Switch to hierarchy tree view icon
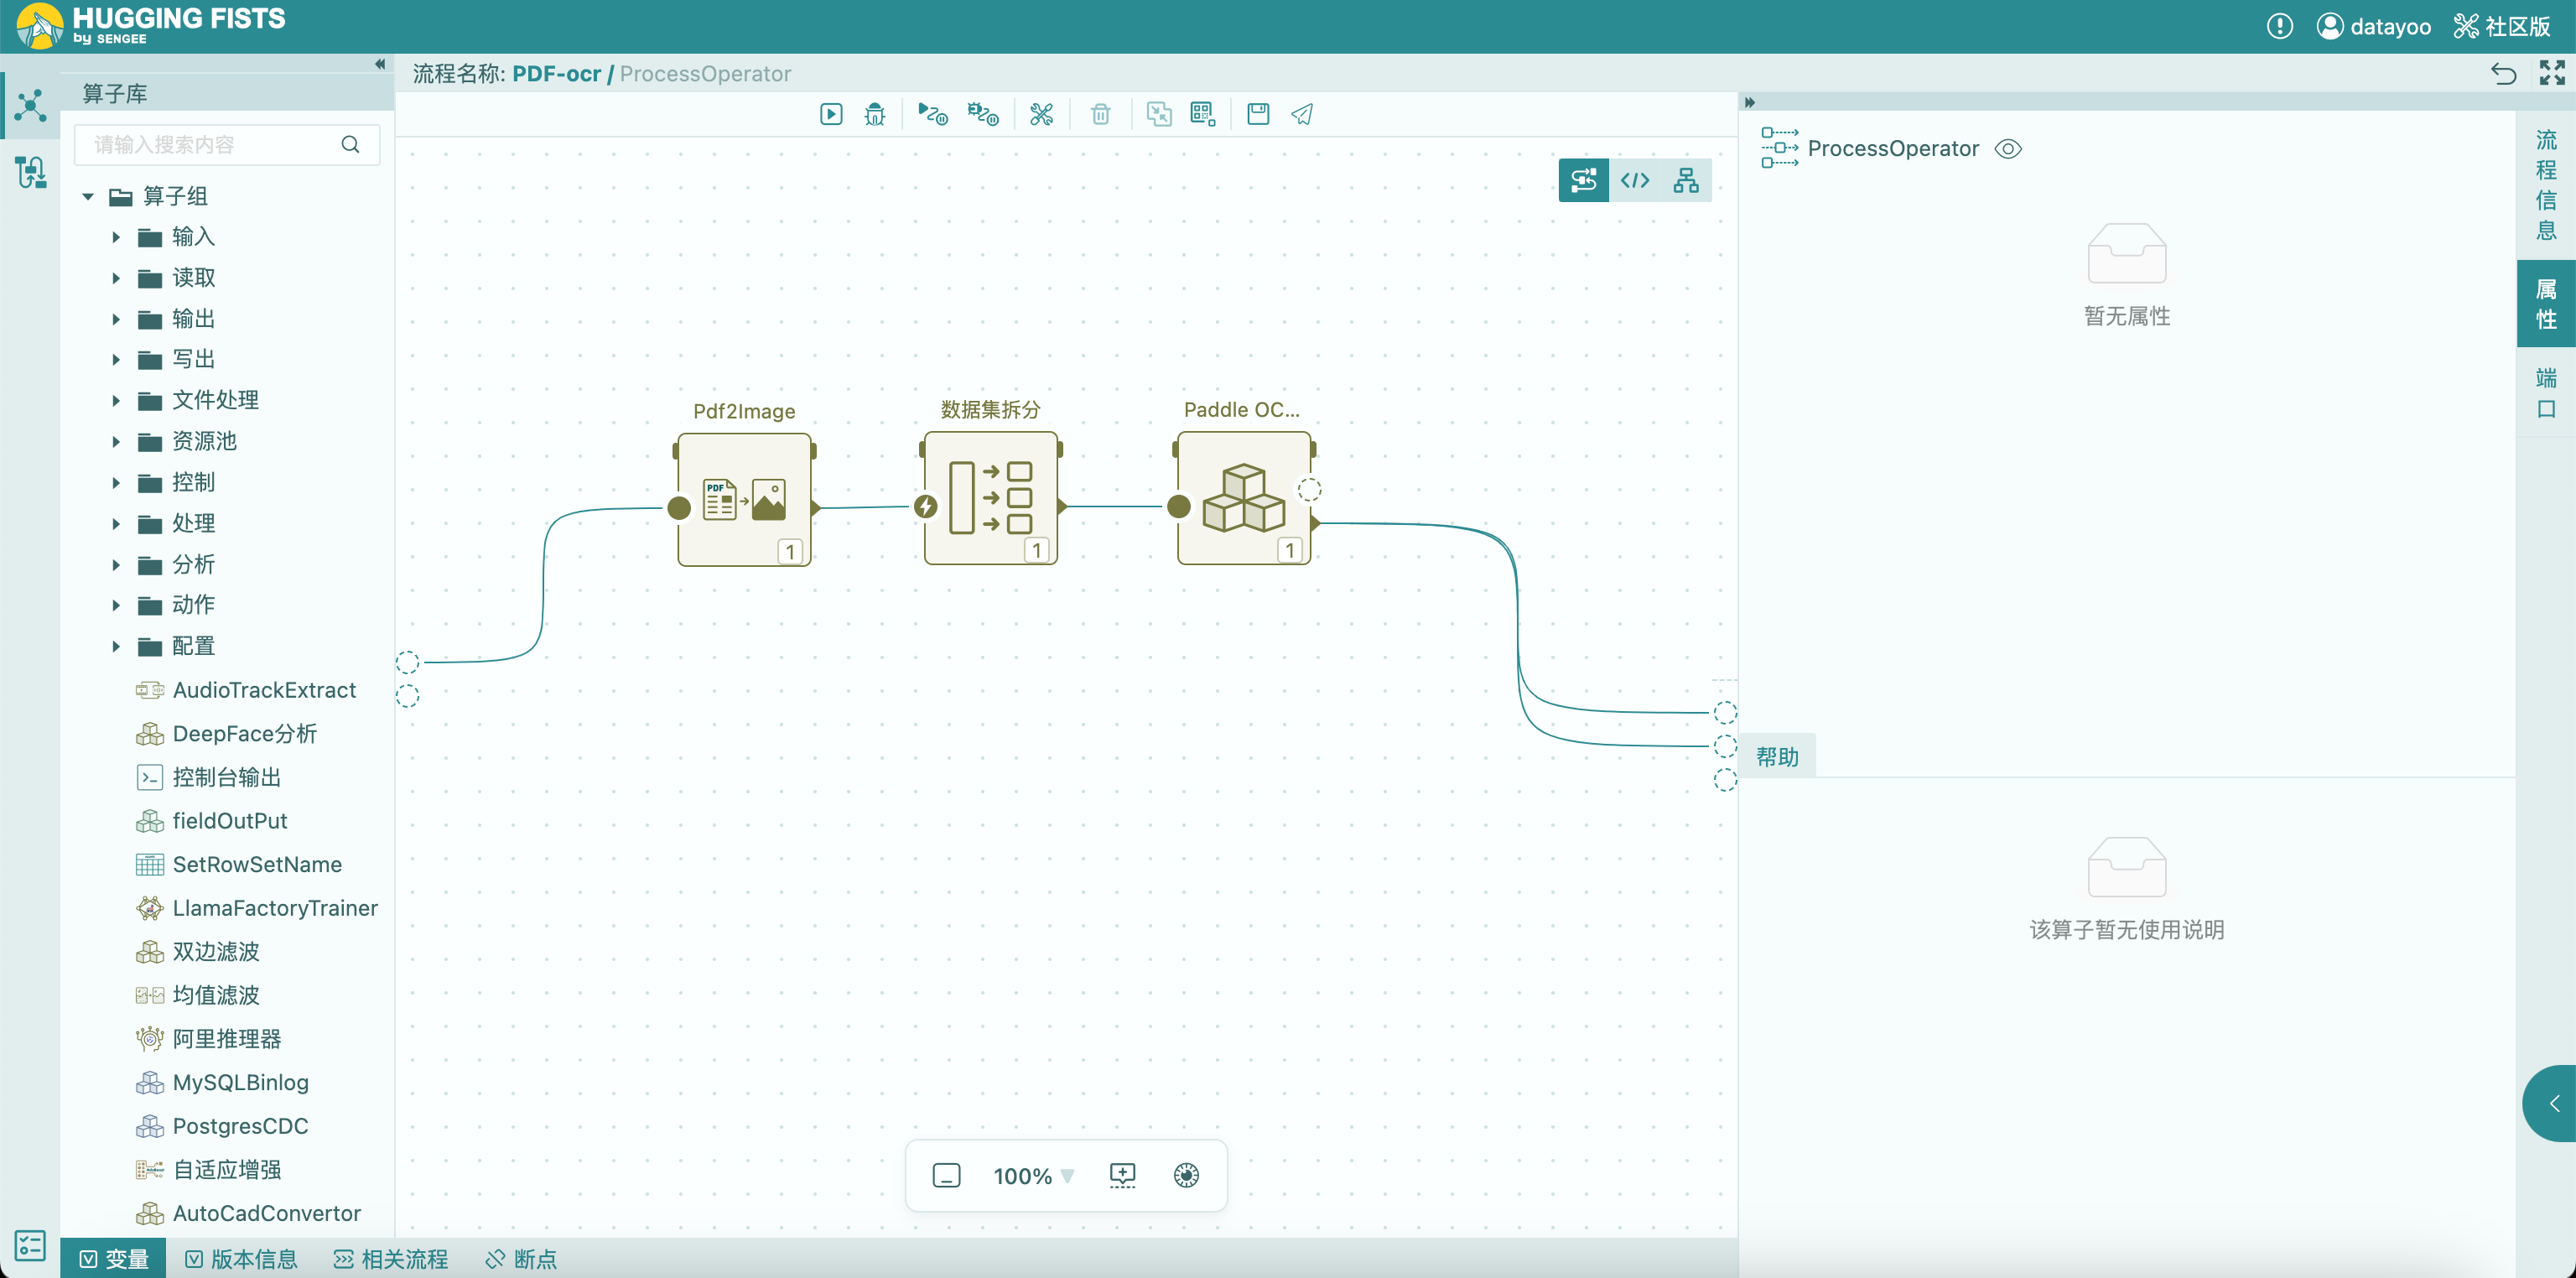Screen dimensions: 2576x1278 1686,180
